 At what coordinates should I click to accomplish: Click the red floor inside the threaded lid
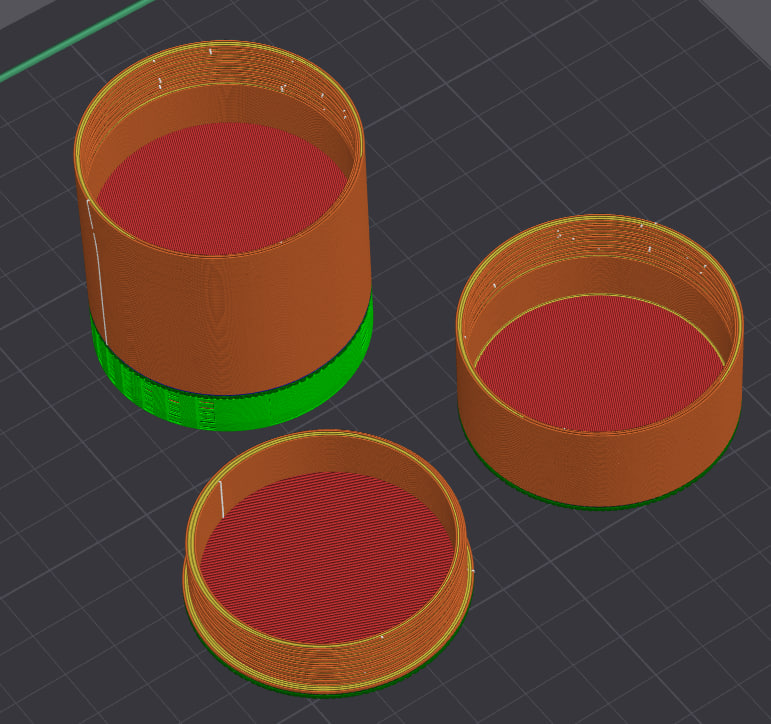pyautogui.click(x=327, y=557)
